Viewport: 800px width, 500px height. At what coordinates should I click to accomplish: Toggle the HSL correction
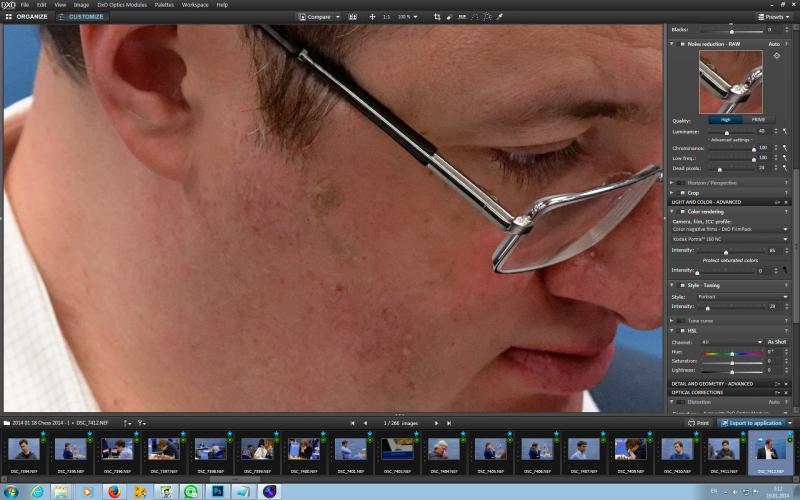point(682,331)
